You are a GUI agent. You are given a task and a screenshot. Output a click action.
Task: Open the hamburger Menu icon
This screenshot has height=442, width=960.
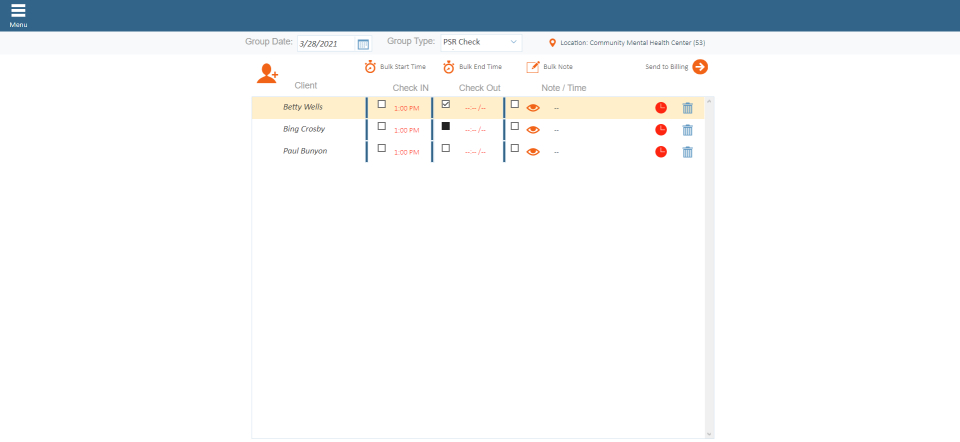point(18,11)
